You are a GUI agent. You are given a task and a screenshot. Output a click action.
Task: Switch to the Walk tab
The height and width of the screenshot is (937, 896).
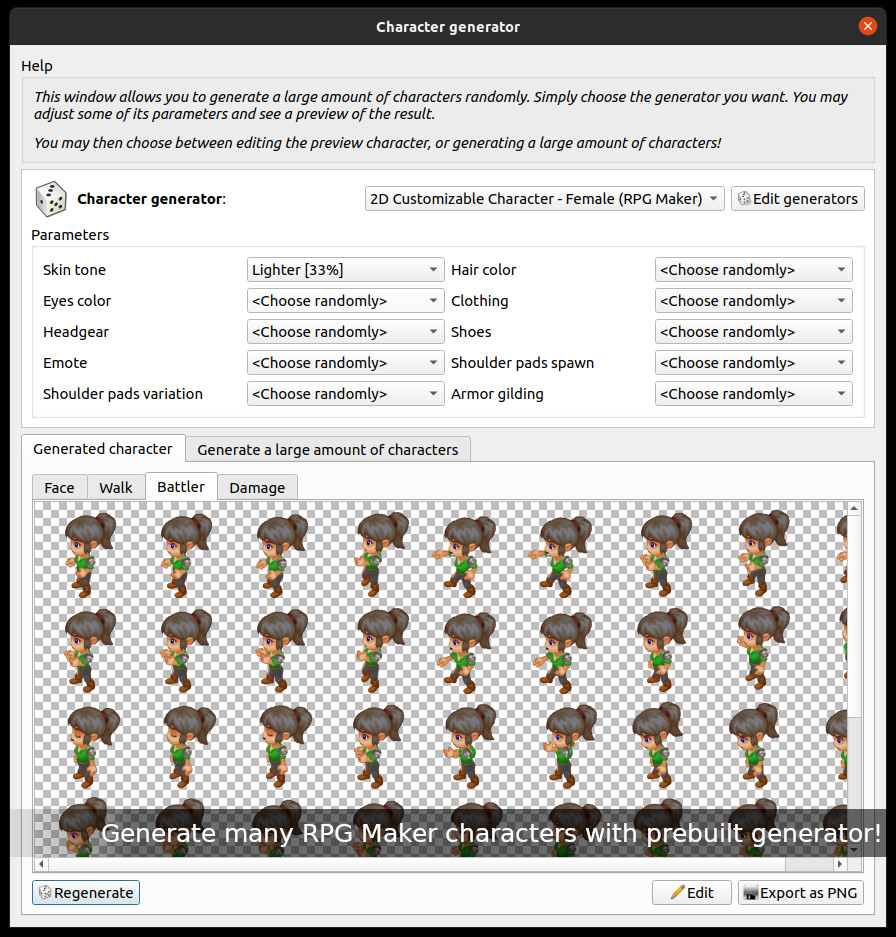coord(116,487)
